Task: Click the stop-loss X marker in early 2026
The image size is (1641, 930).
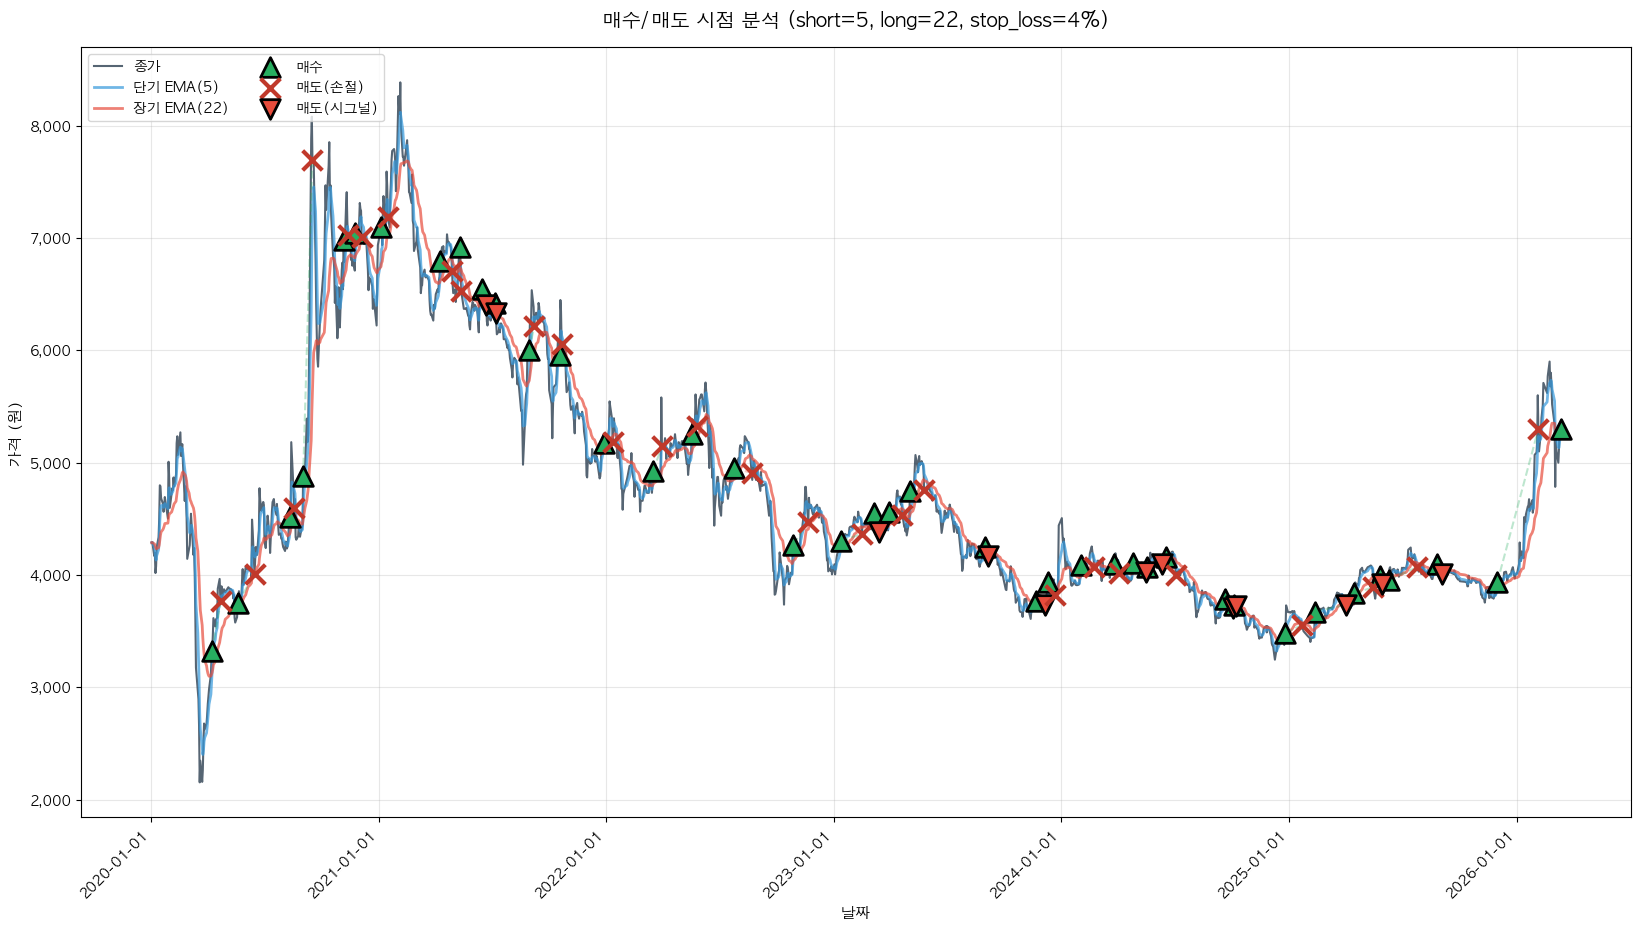Action: click(x=1539, y=429)
